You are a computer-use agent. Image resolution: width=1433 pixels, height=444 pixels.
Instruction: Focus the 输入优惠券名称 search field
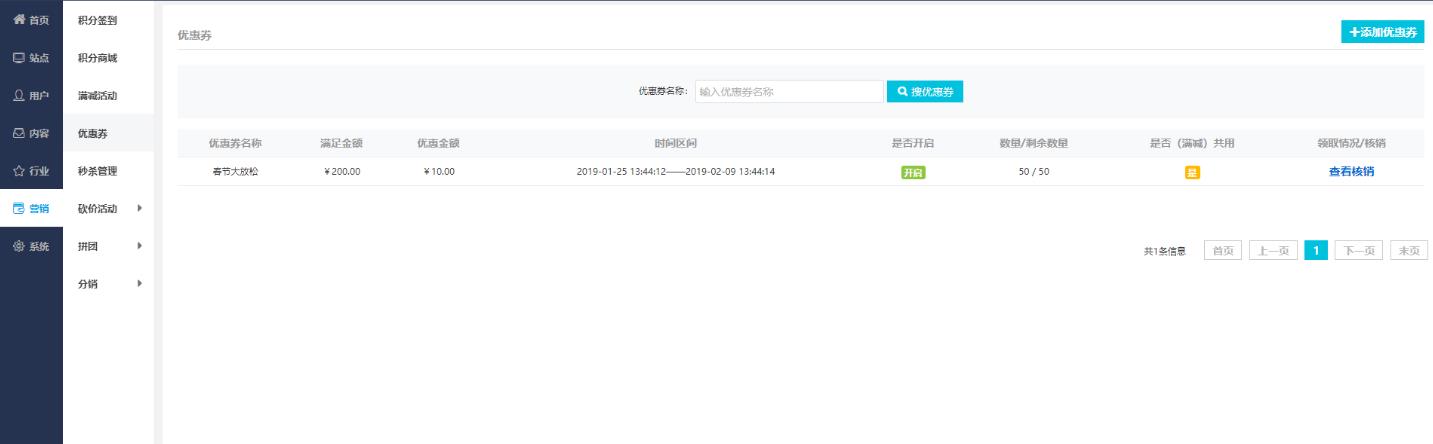(x=789, y=91)
